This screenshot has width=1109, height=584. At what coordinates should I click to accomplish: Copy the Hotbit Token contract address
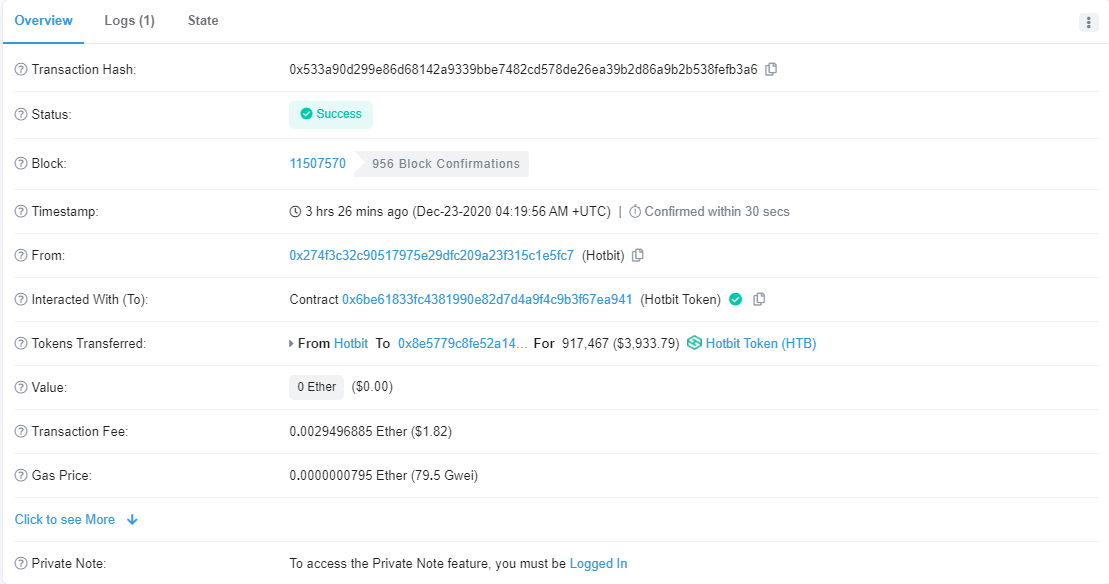(759, 299)
